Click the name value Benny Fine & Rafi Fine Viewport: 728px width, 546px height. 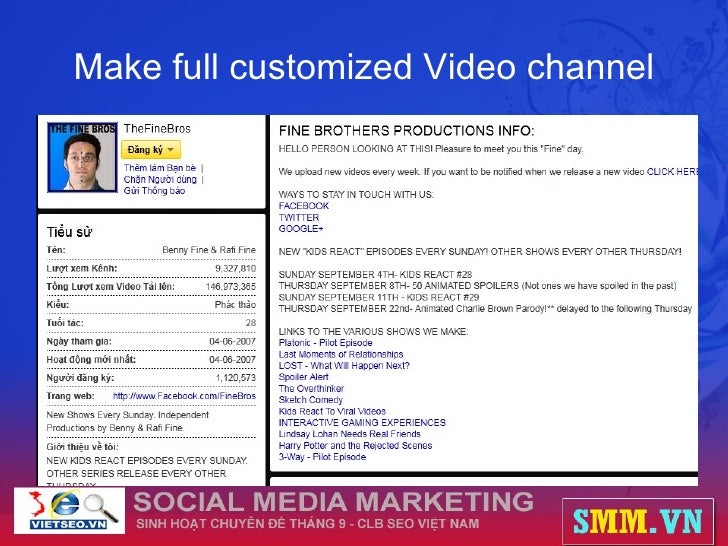[x=209, y=250]
